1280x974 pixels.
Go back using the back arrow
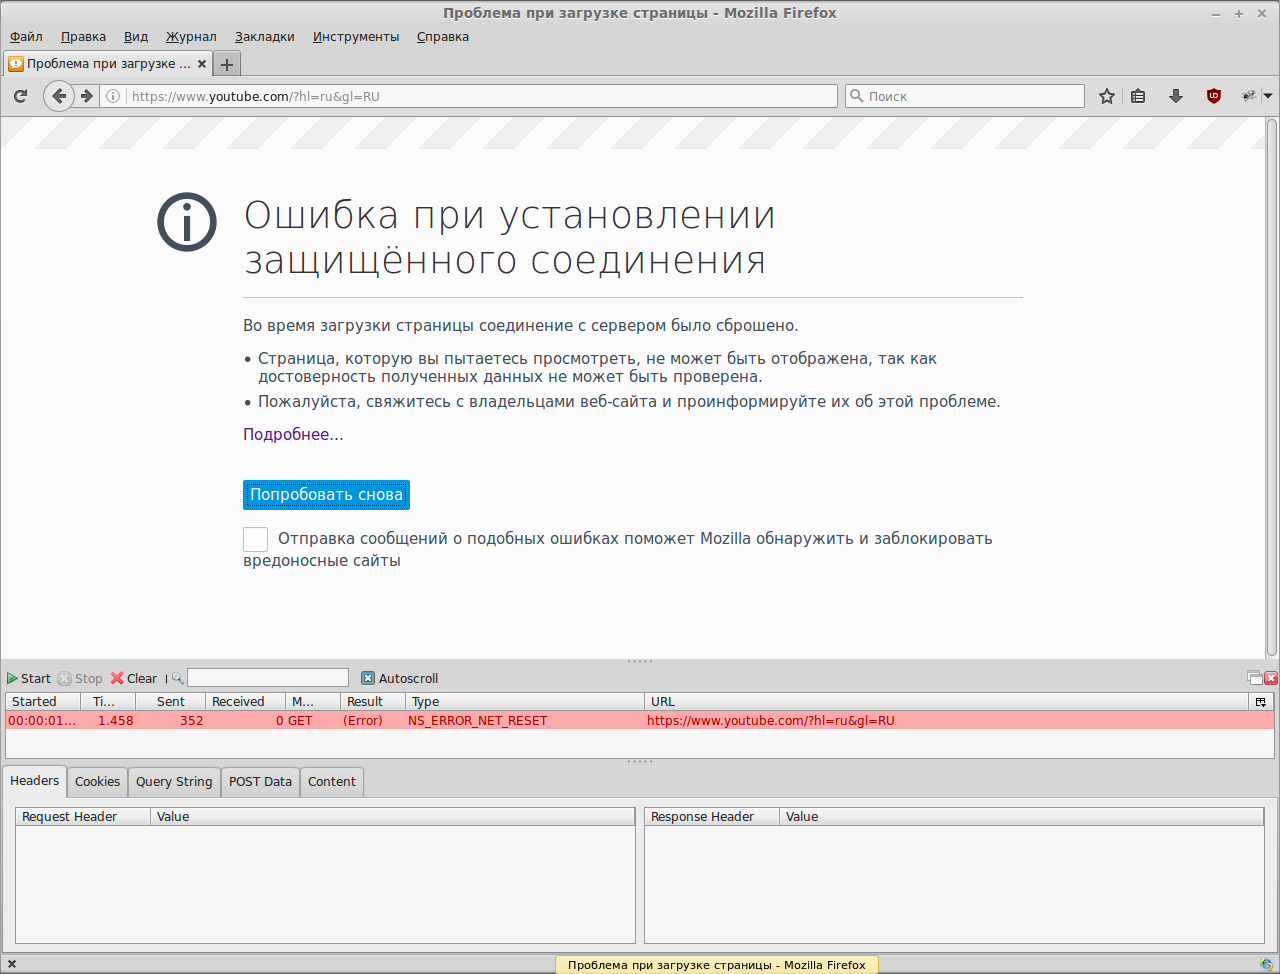59,96
